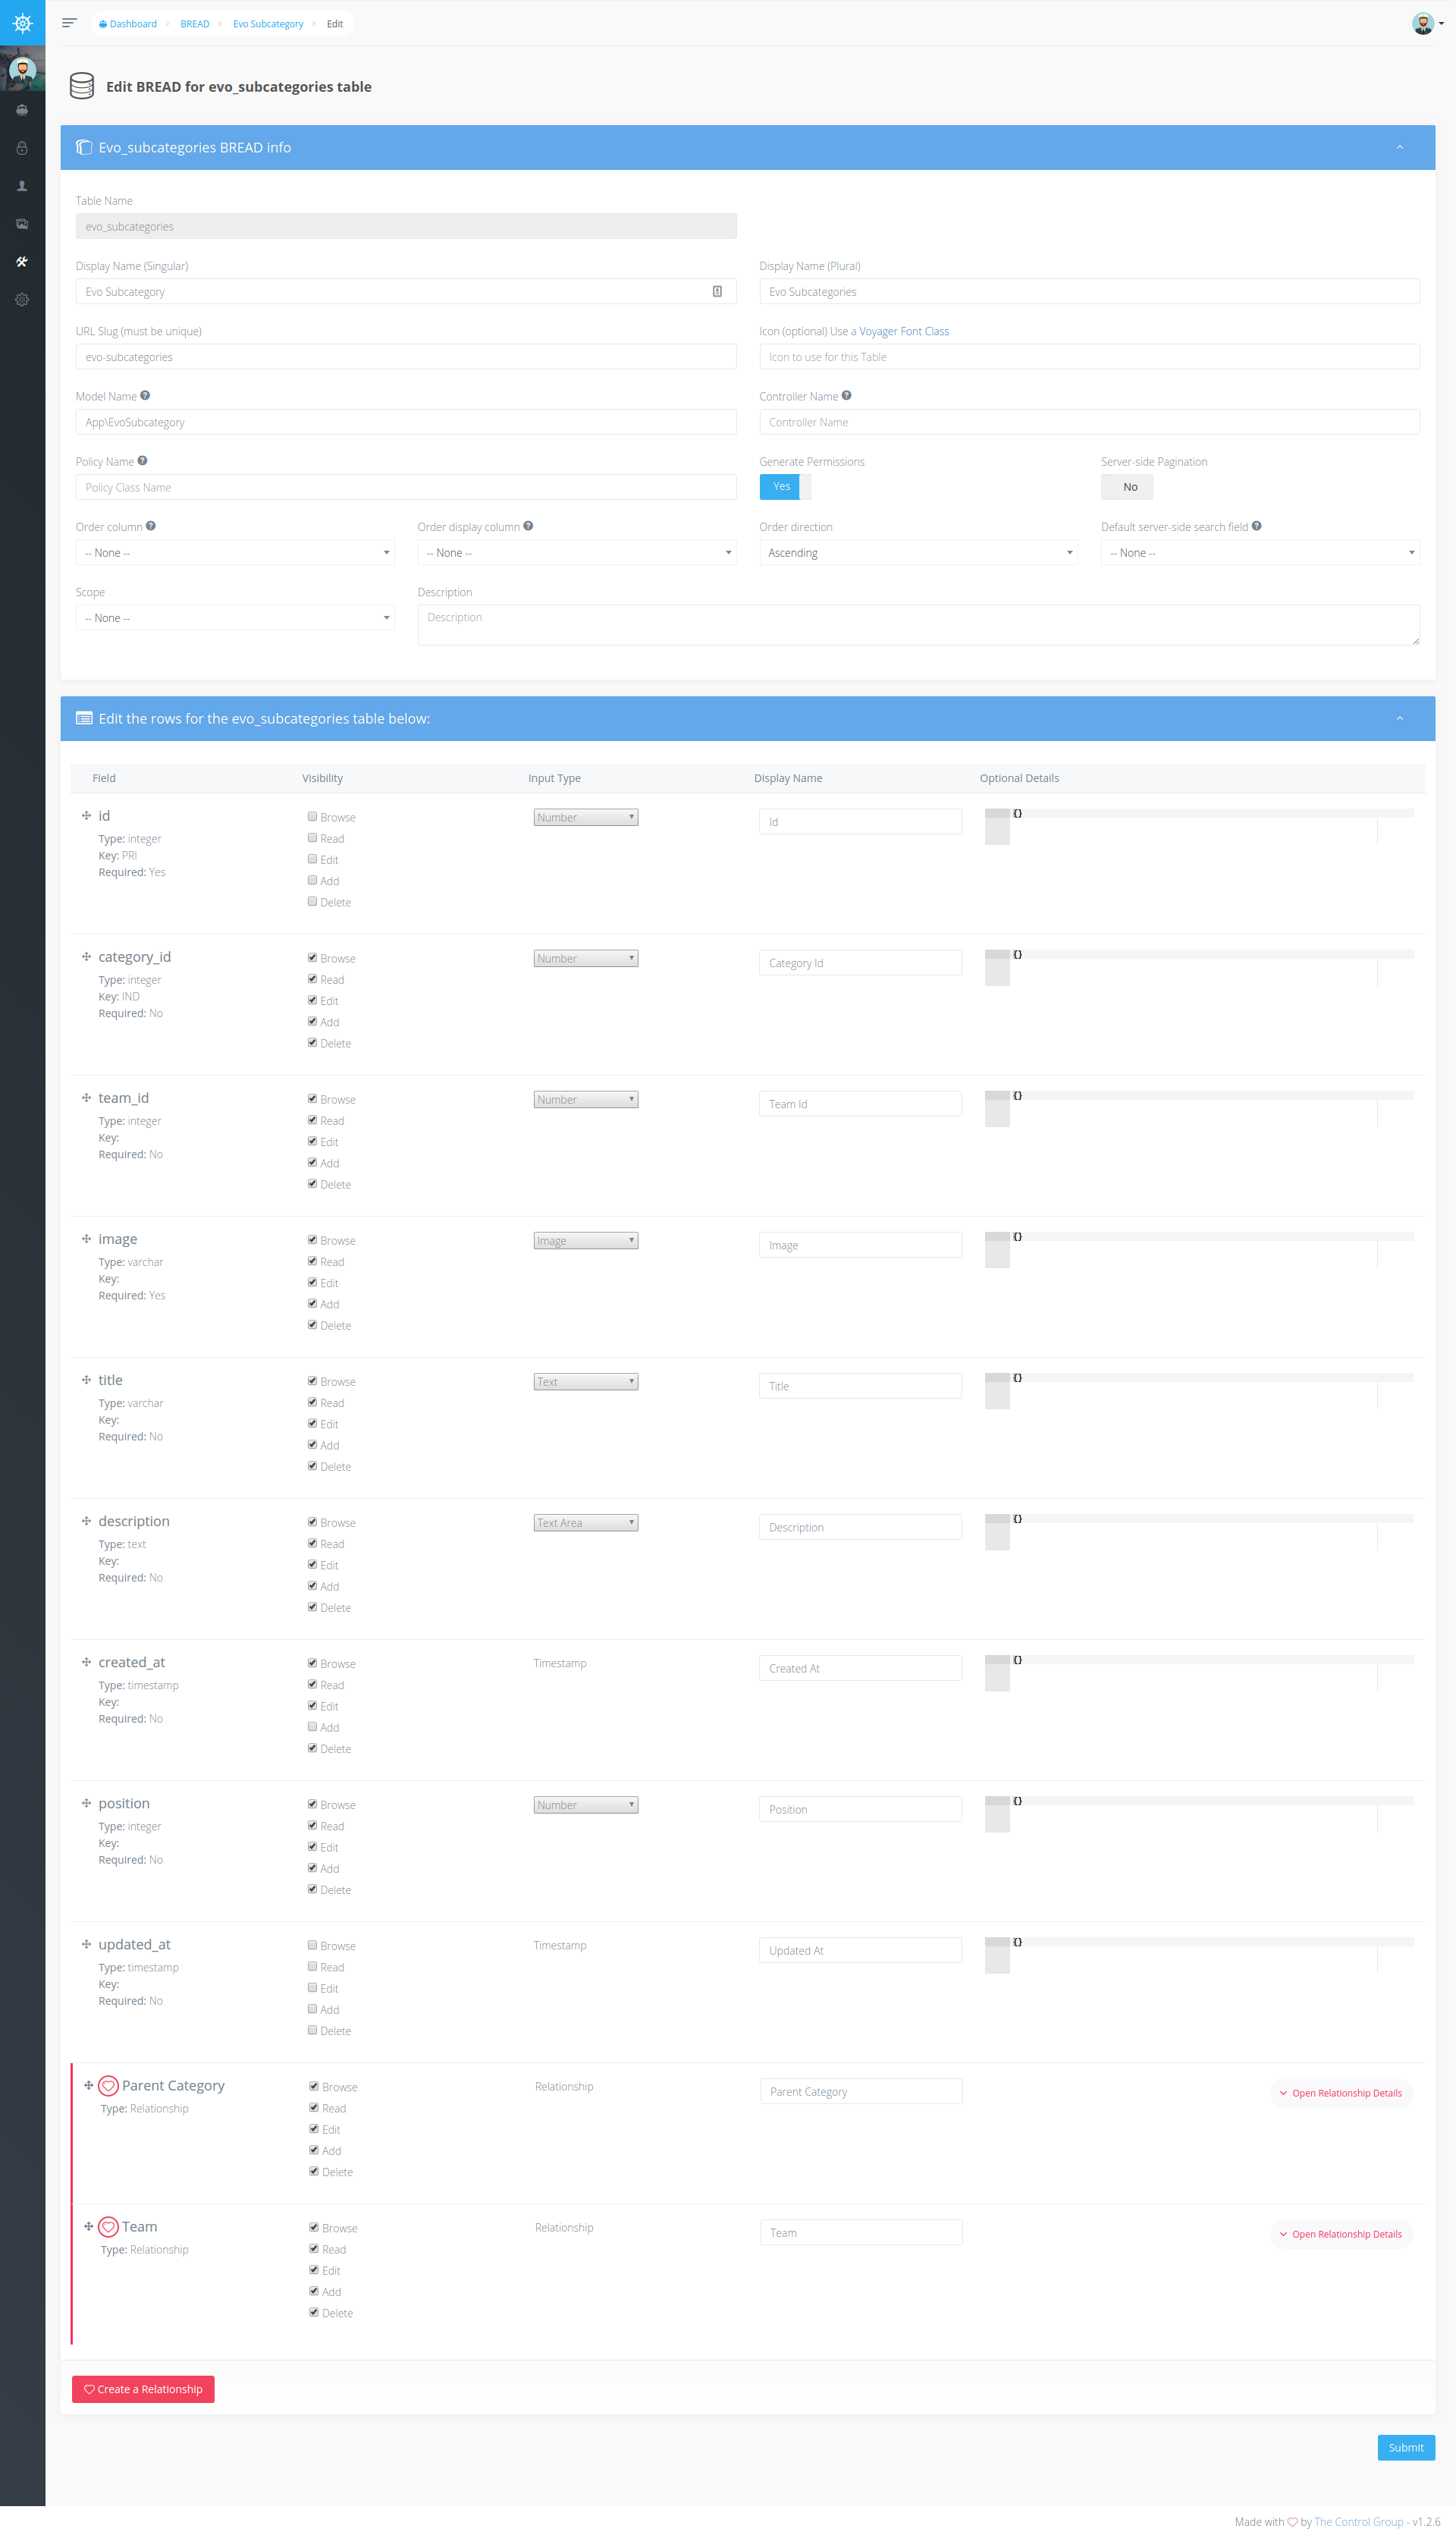
Task: Open Text Area input type for description
Action: pyautogui.click(x=586, y=1522)
